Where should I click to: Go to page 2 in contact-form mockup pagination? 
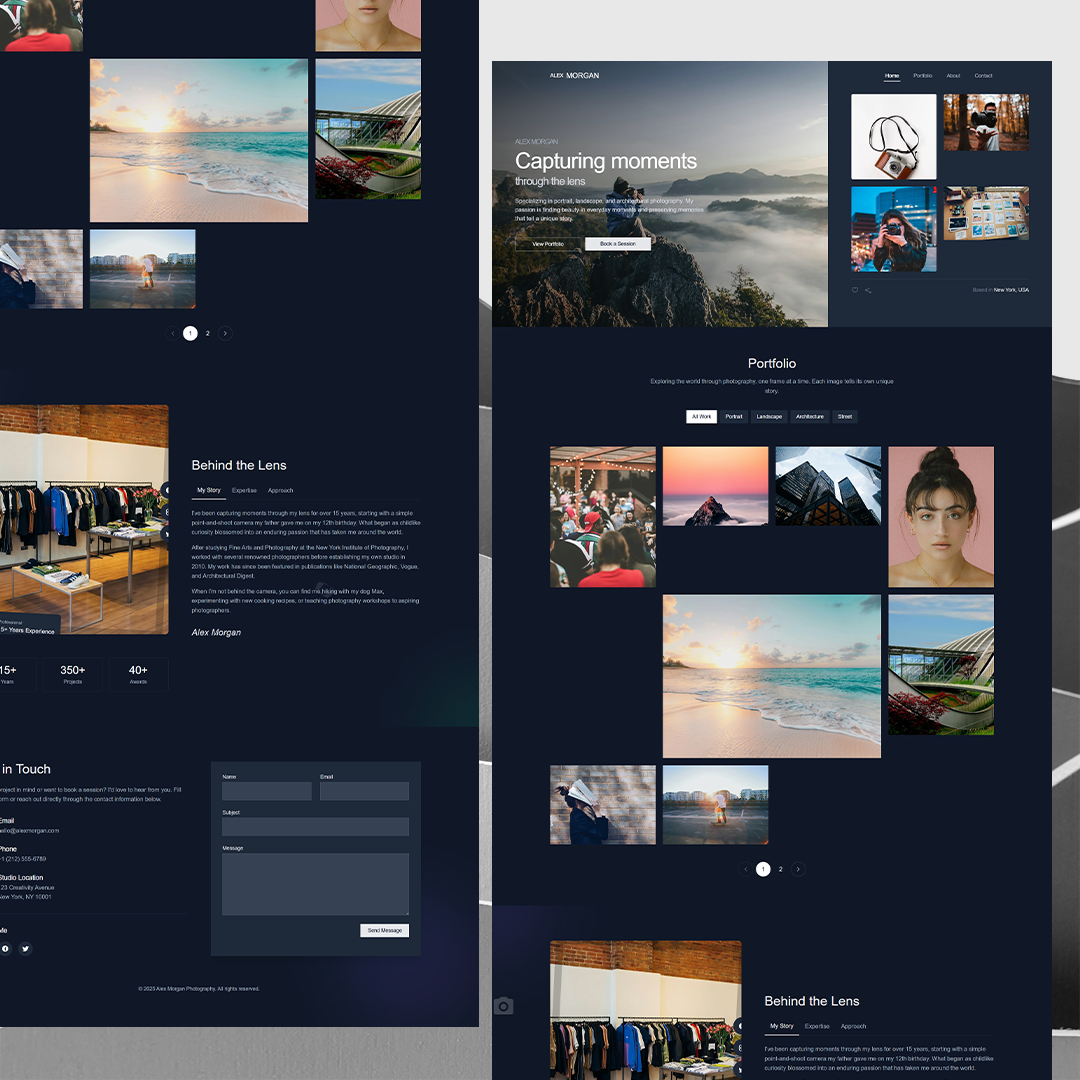(207, 333)
